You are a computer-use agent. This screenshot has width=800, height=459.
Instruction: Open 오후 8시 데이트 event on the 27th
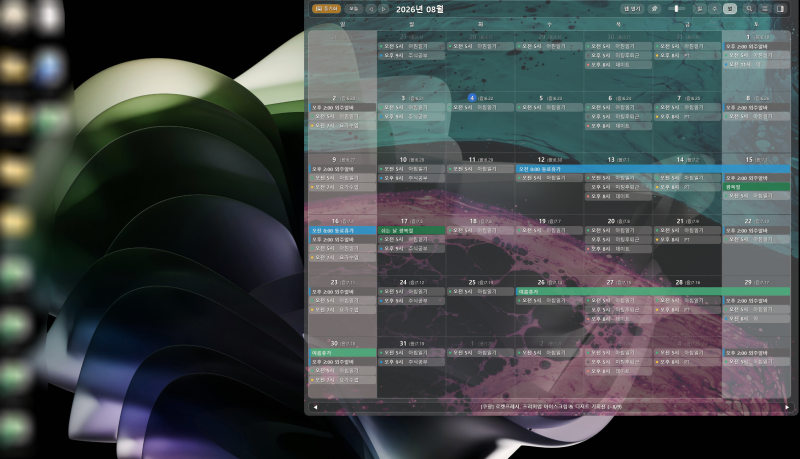point(618,319)
